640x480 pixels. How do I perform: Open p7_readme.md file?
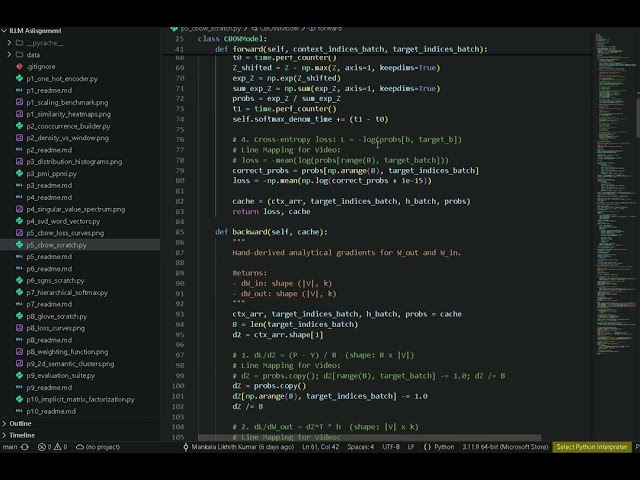click(49, 304)
